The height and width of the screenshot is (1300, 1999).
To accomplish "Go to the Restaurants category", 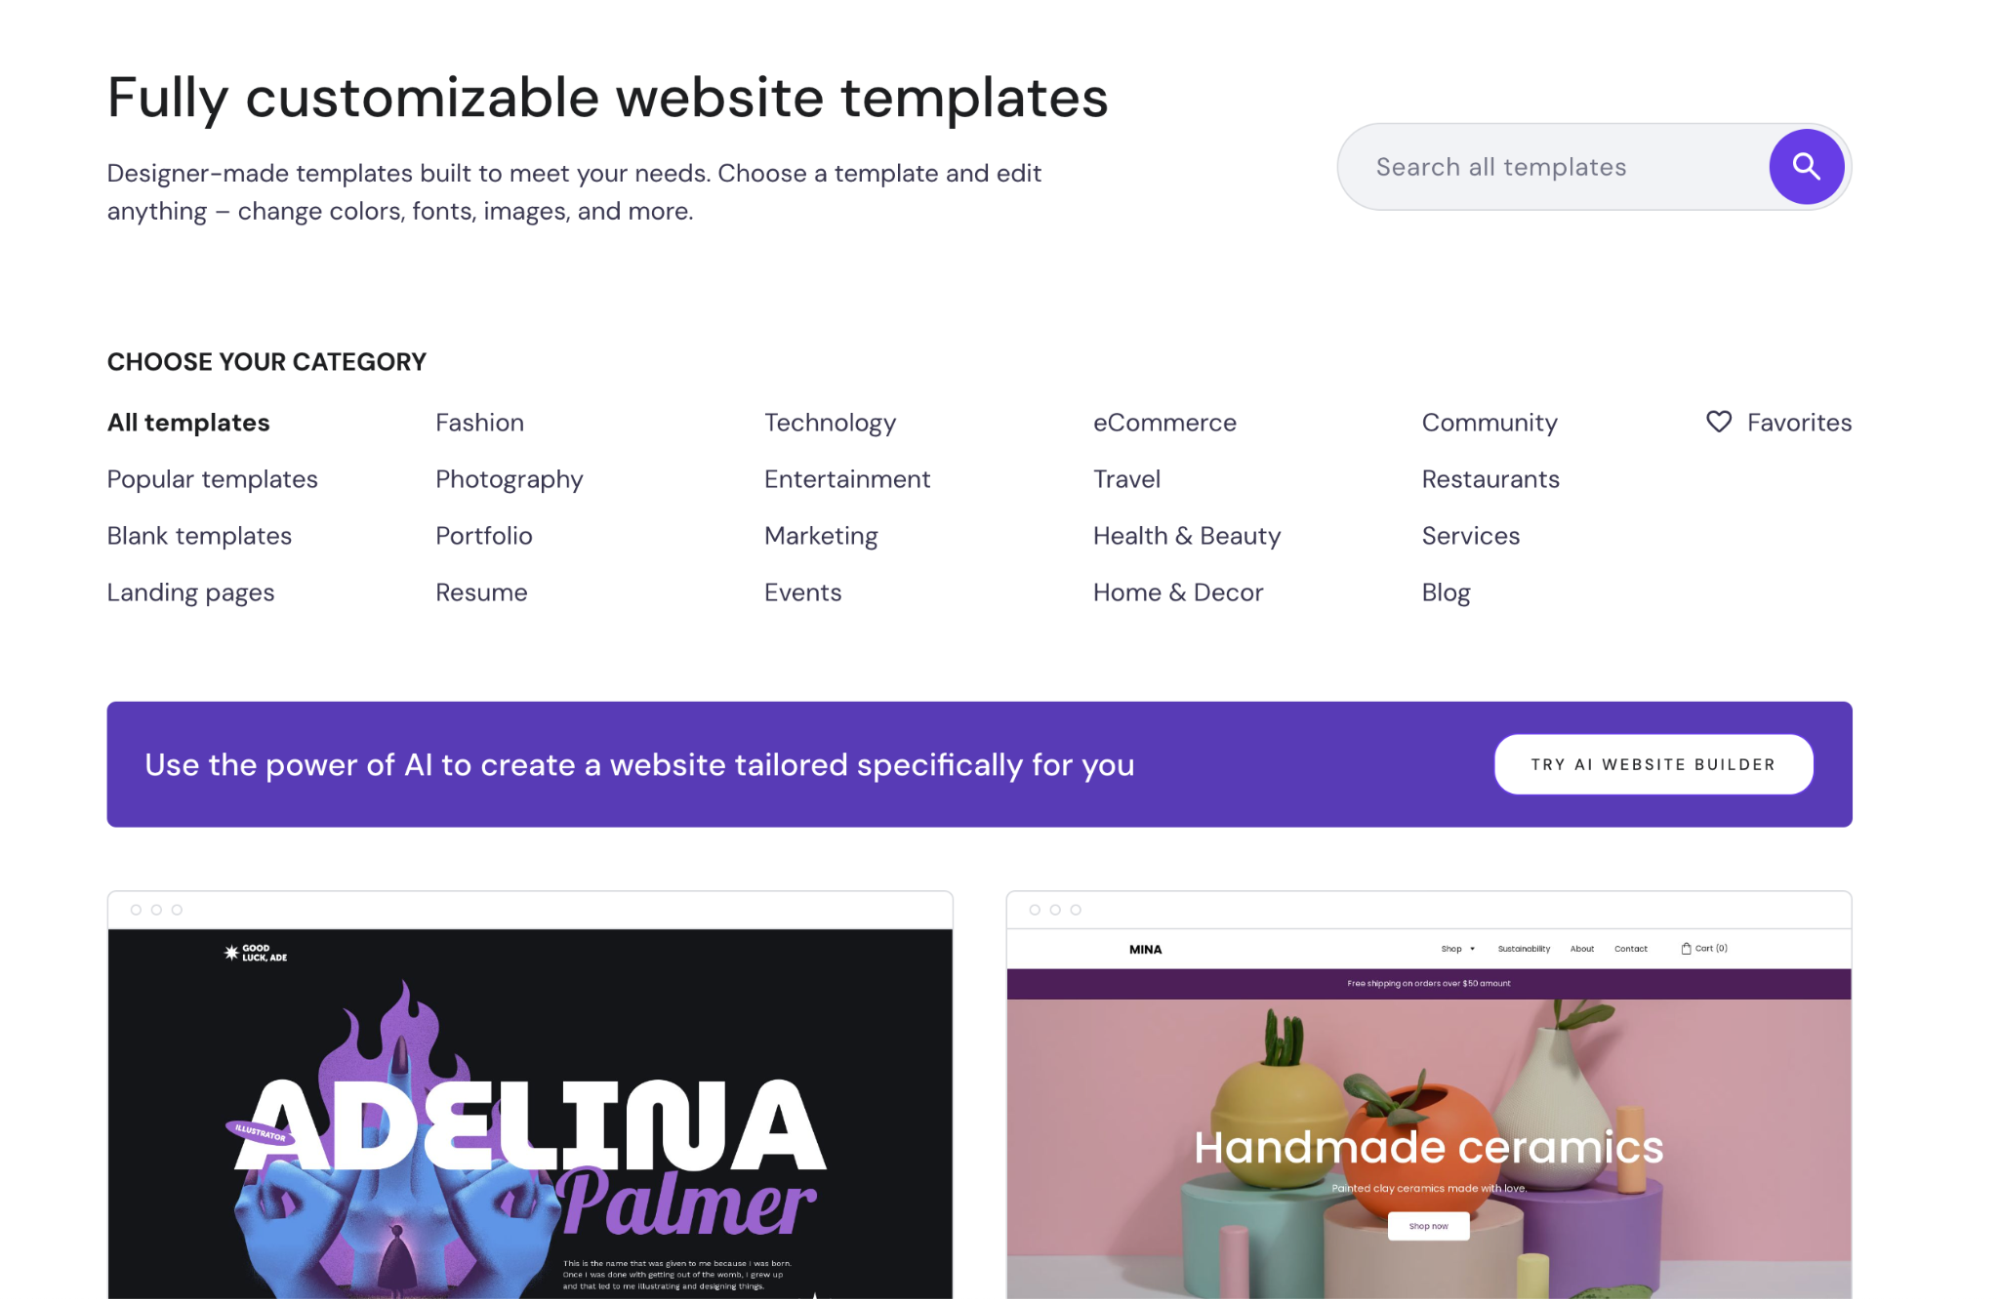I will [1490, 479].
